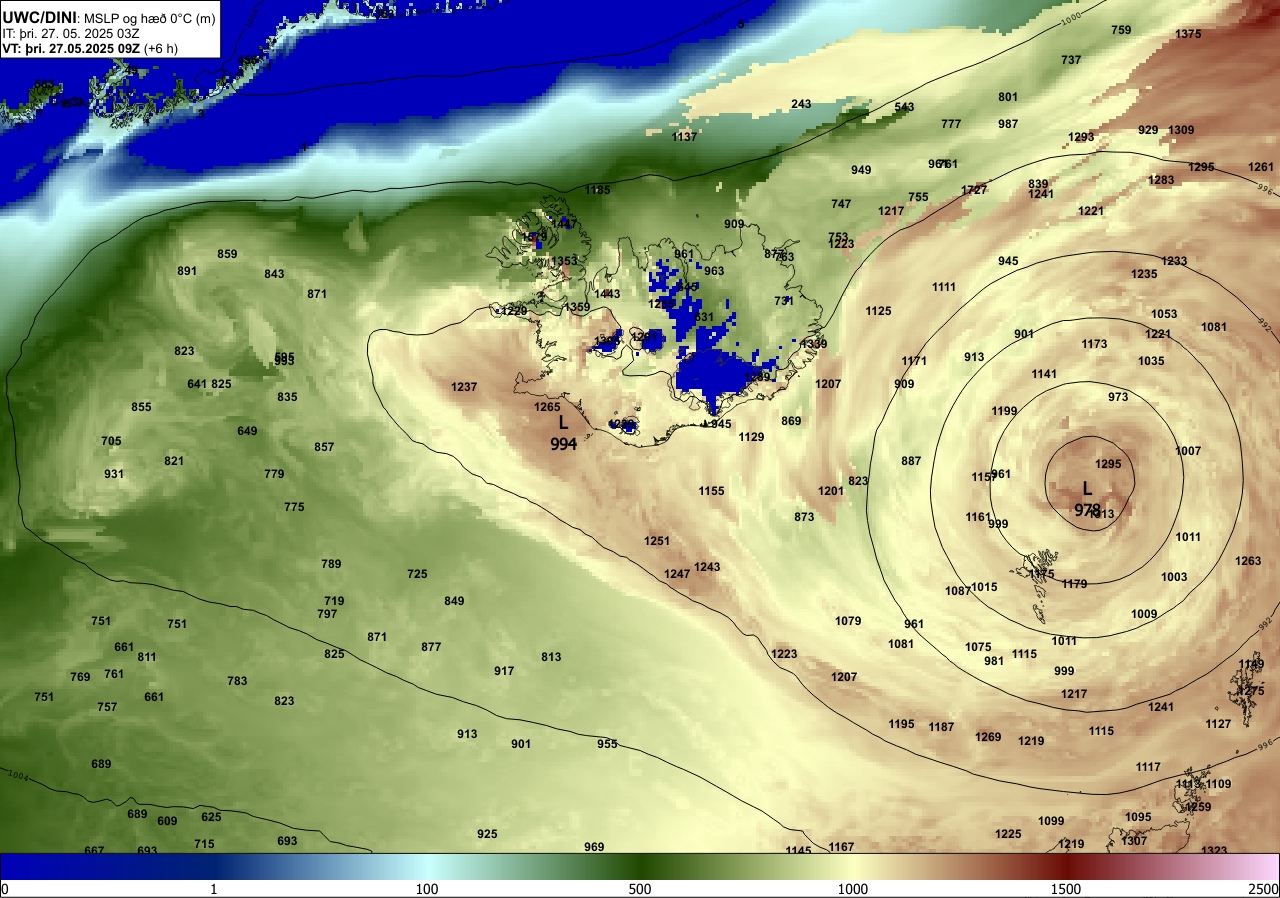The height and width of the screenshot is (898, 1280).
Task: Click the 2500 label on the color scale
Action: [x=1264, y=889]
